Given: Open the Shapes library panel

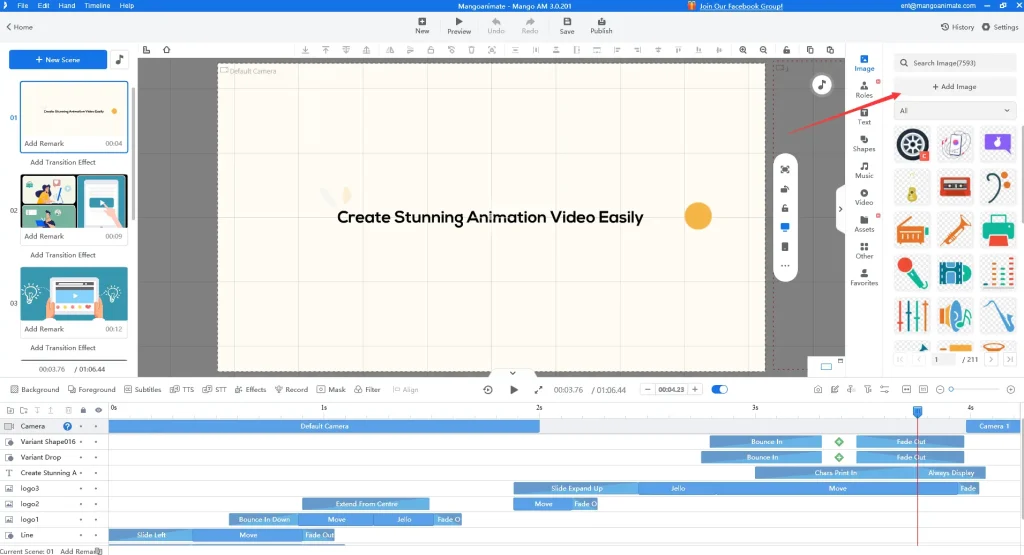Looking at the screenshot, I should pyautogui.click(x=864, y=142).
